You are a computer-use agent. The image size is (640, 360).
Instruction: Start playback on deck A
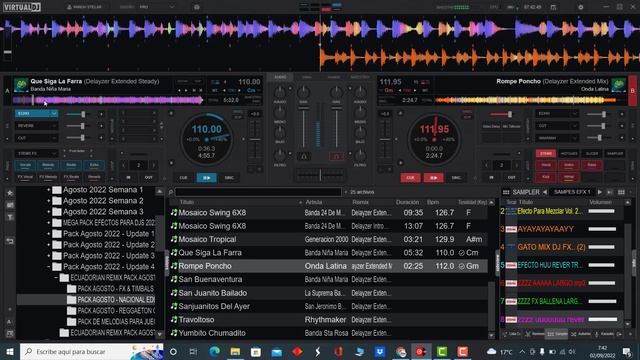coord(207,178)
